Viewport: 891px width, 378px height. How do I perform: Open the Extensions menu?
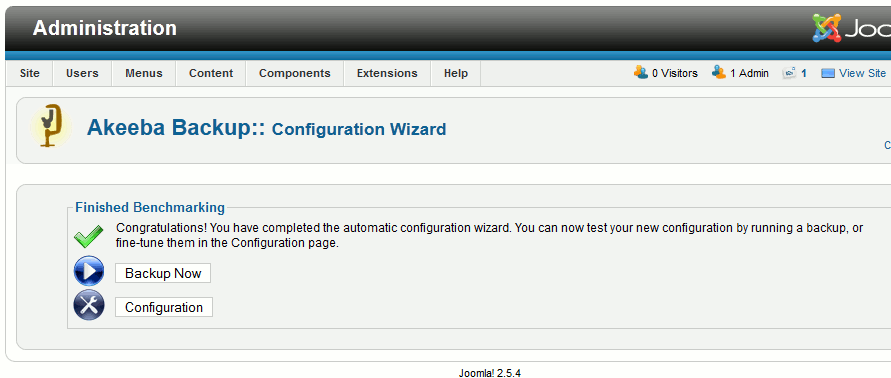point(387,73)
